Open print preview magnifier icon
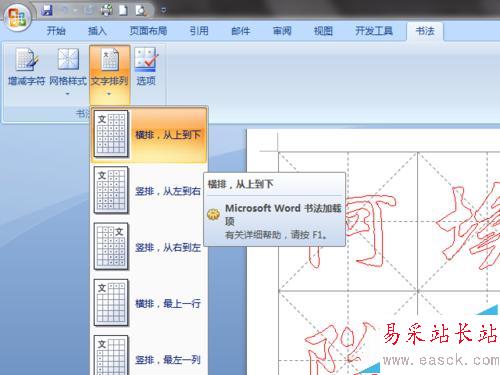 click(141, 10)
